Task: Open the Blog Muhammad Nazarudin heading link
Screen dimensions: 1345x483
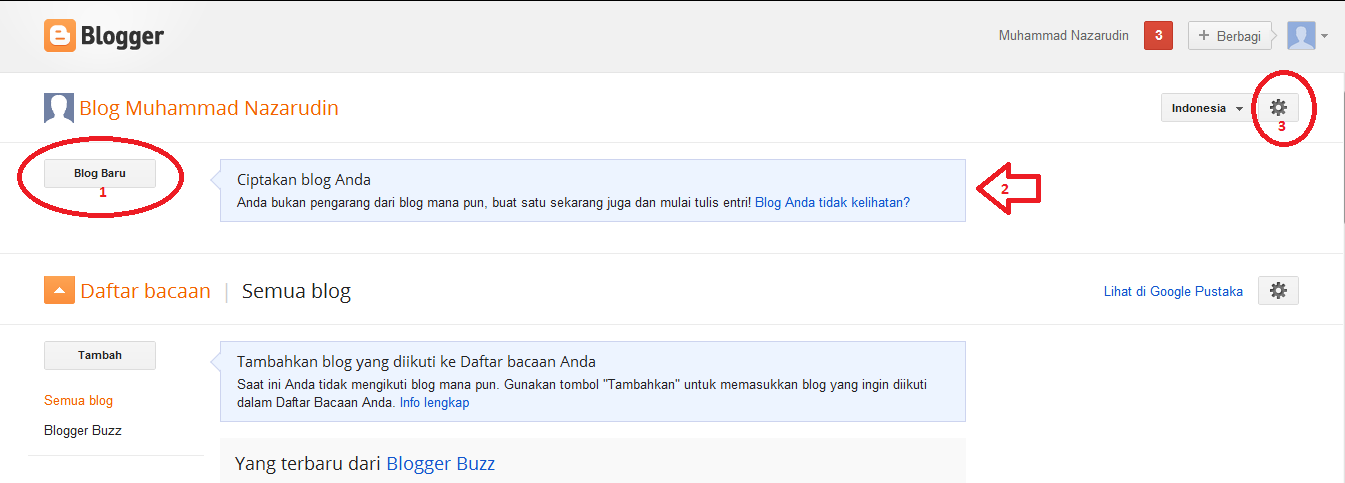Action: 209,108
